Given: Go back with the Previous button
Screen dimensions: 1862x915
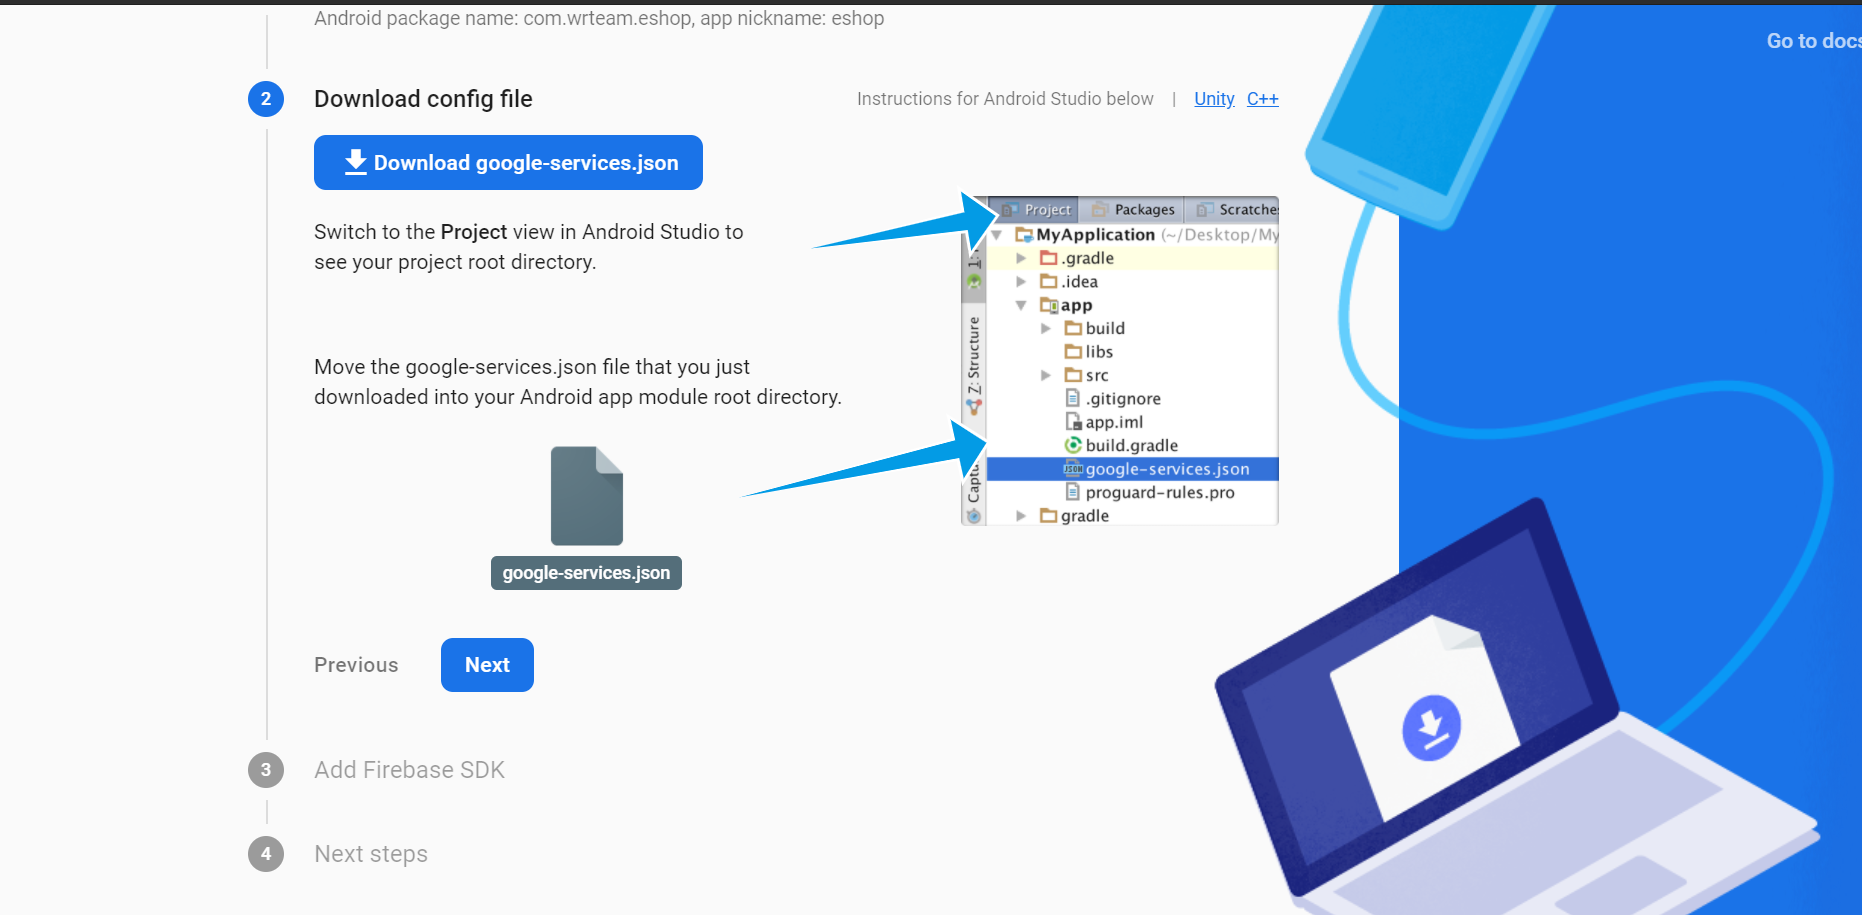Looking at the screenshot, I should click(x=356, y=665).
